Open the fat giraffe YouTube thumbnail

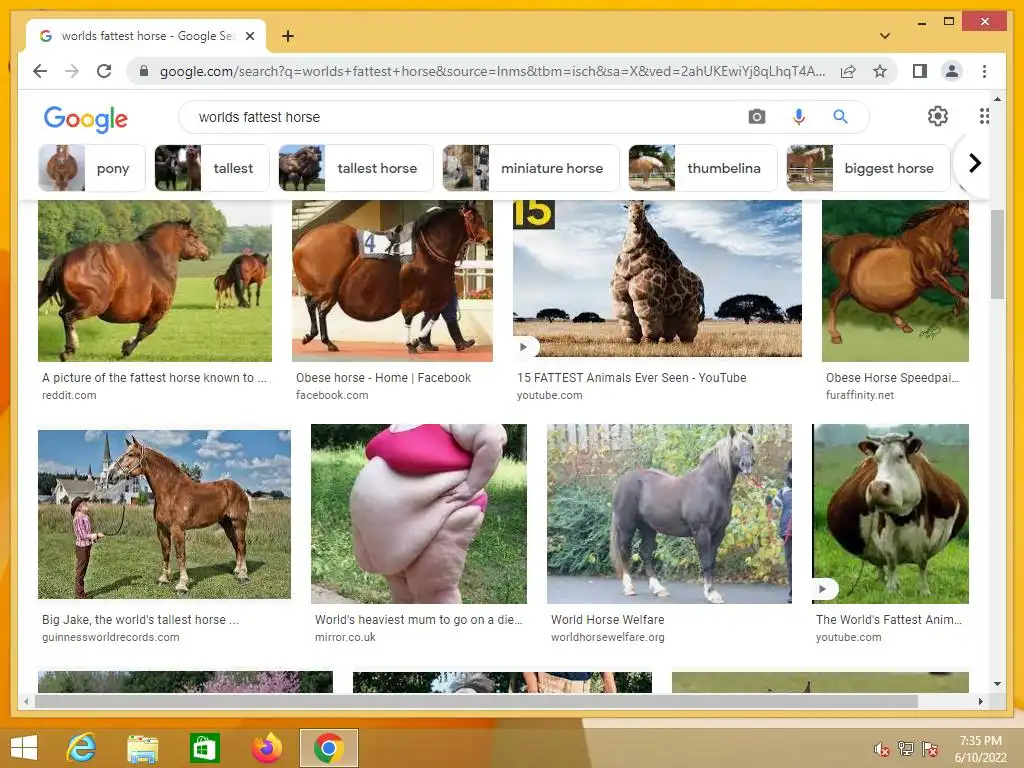[657, 278]
